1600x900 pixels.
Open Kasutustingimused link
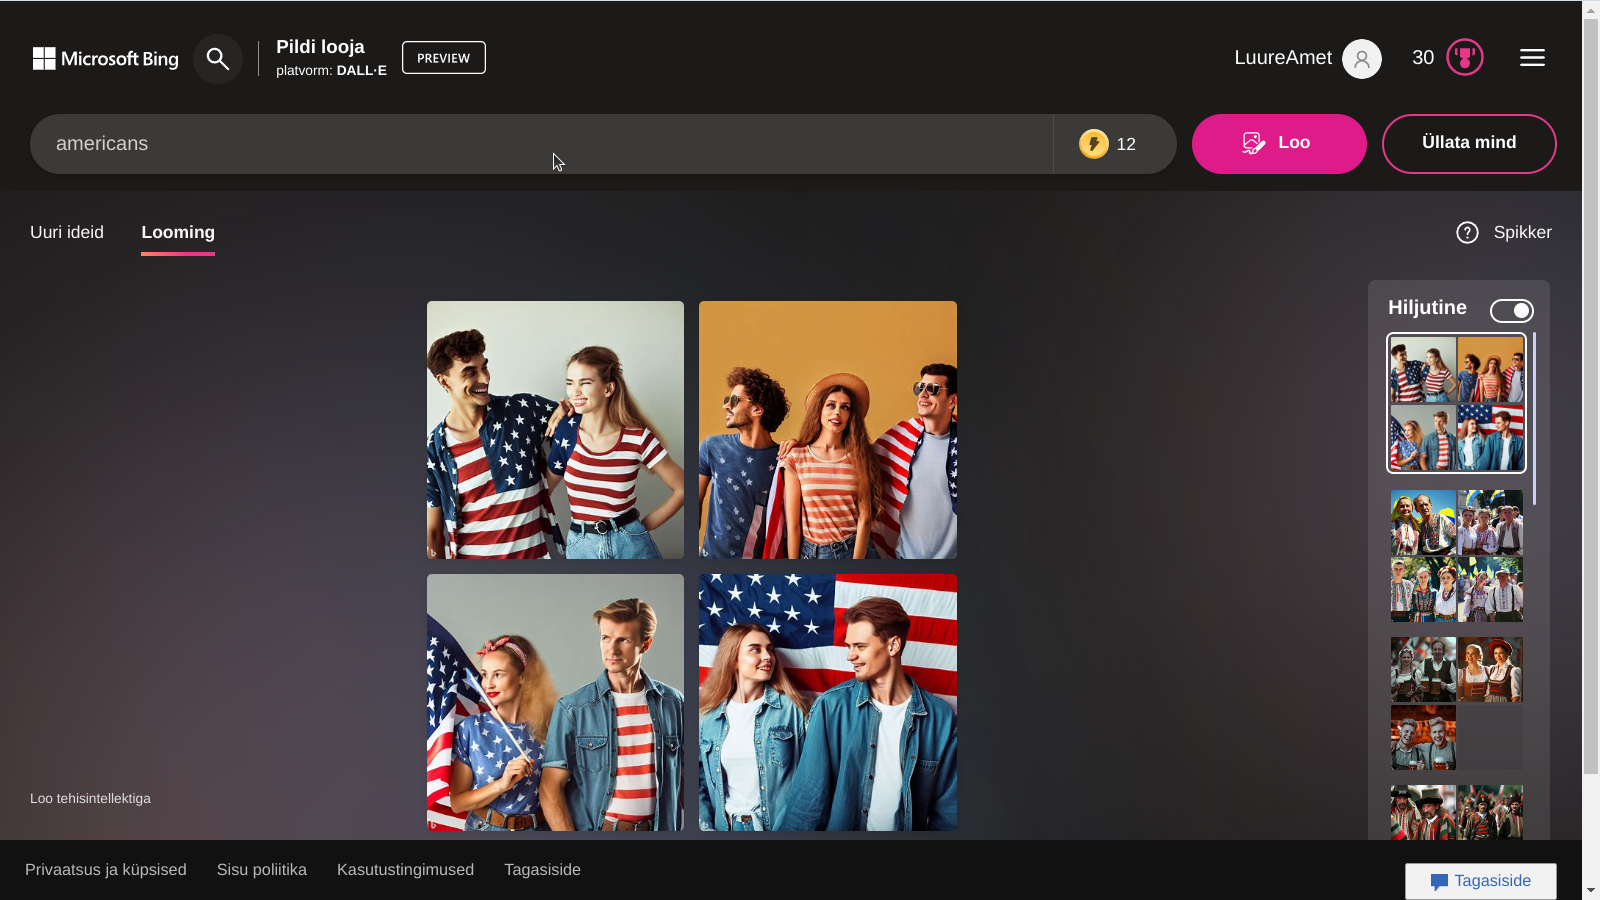click(x=405, y=870)
